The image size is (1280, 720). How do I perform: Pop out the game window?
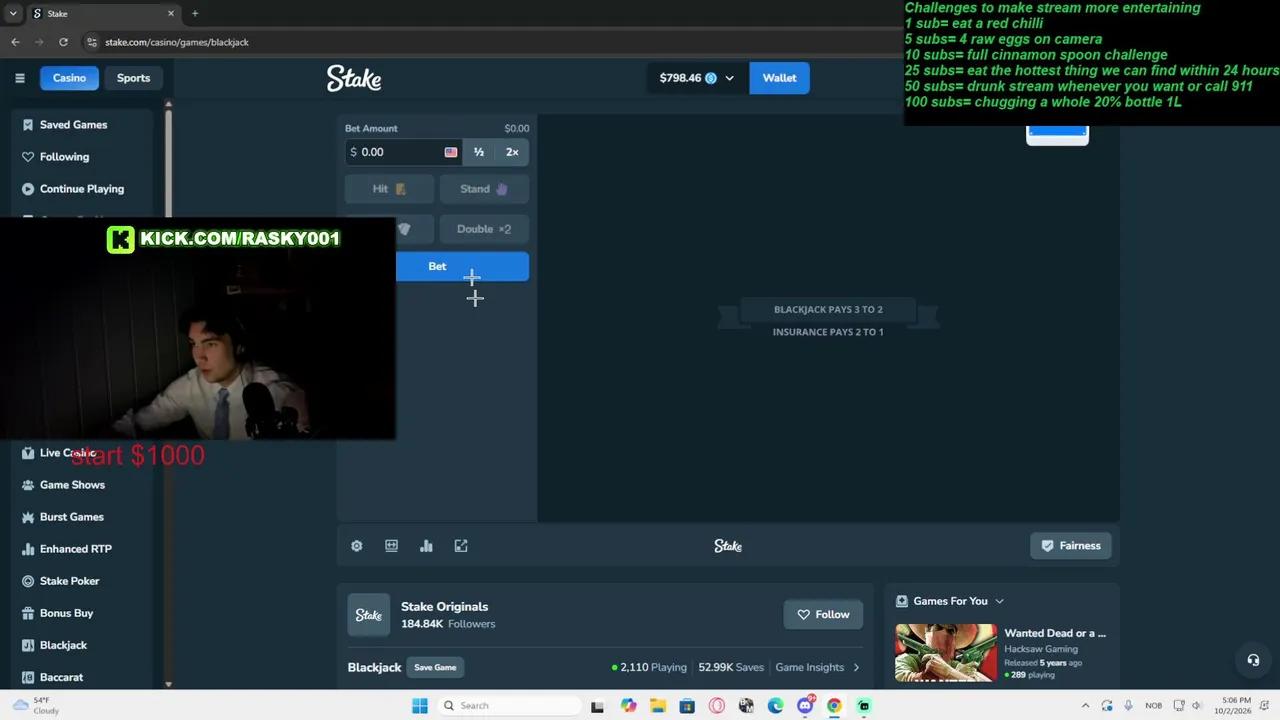[x=461, y=546]
